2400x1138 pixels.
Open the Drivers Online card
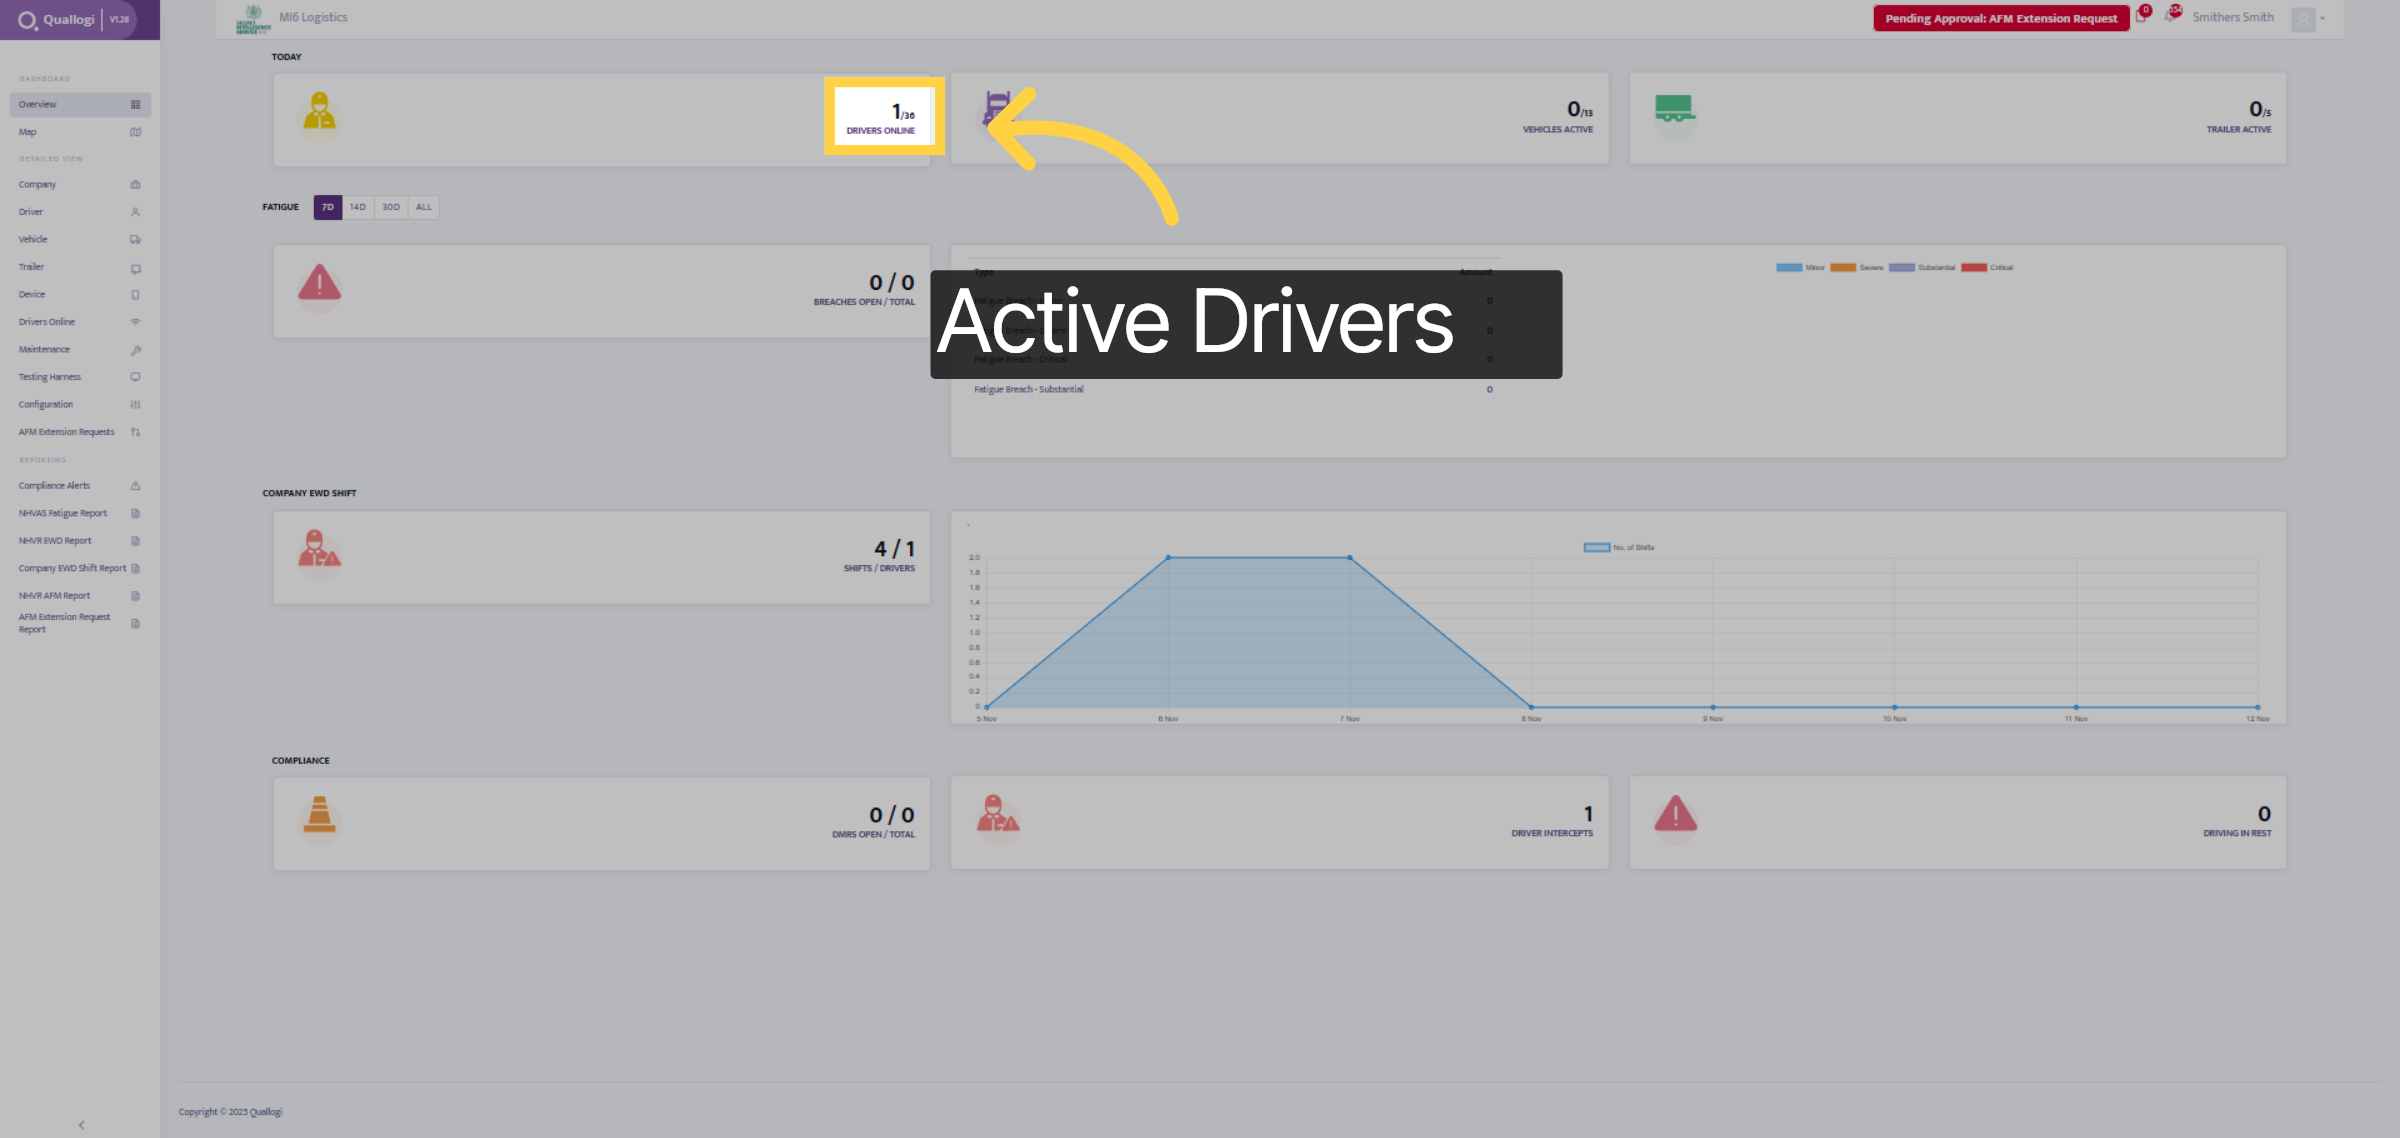[x=602, y=119]
